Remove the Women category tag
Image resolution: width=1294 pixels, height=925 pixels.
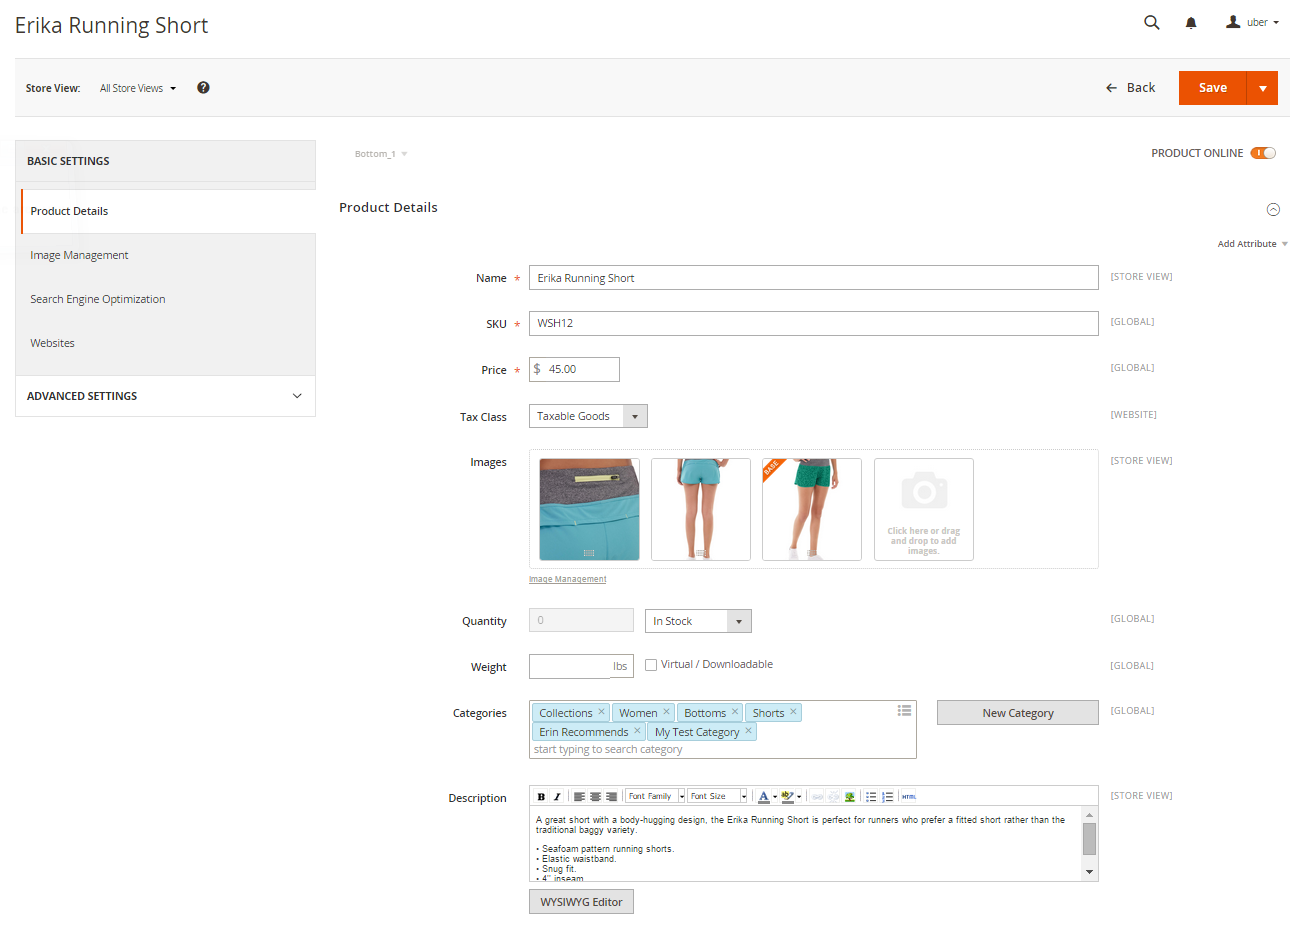point(666,712)
